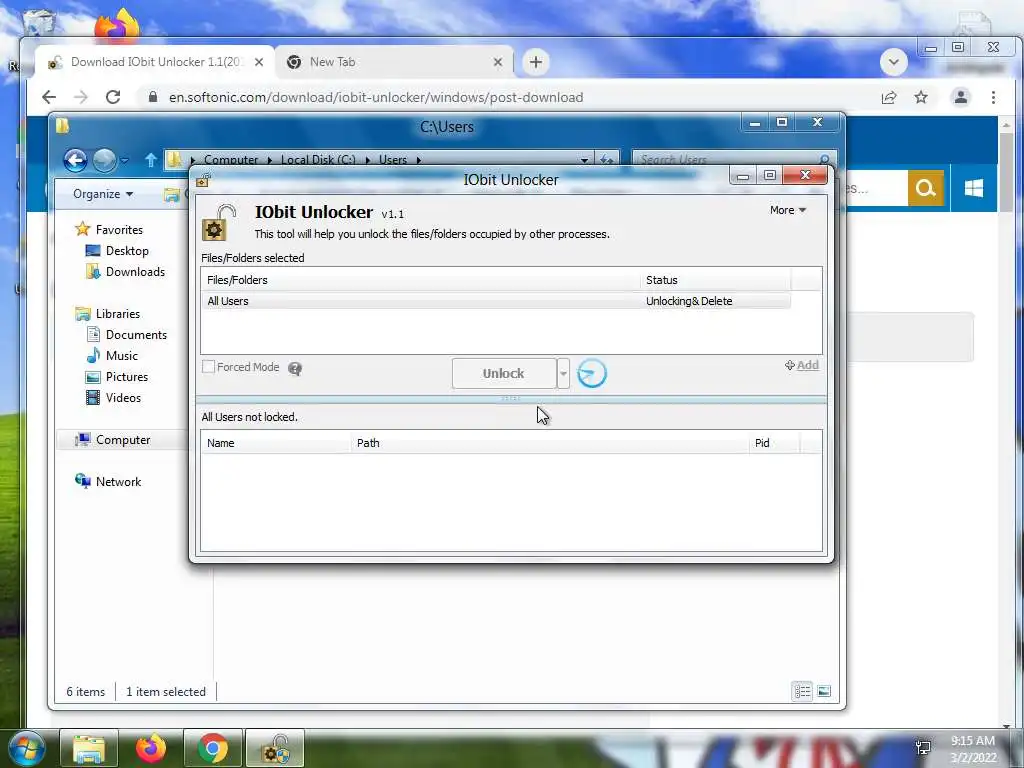Screen dimensions: 1024x768
Task: Click the Status column header
Action: (715, 280)
